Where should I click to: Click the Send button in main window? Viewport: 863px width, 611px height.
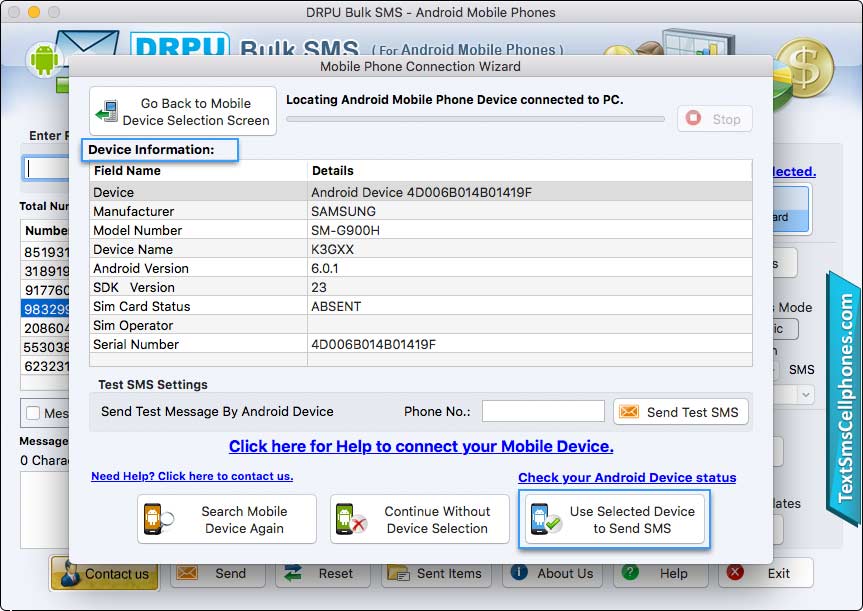pyautogui.click(x=218, y=573)
